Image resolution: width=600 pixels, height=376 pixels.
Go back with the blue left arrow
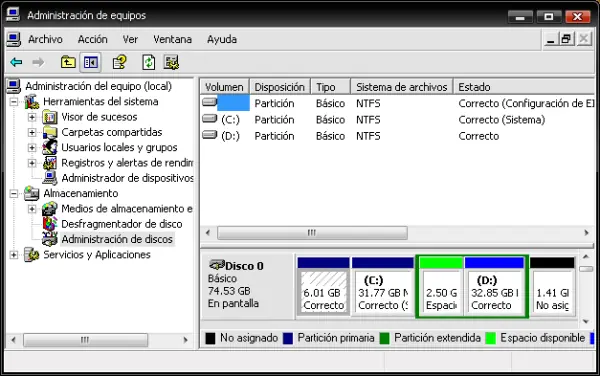[x=16, y=62]
